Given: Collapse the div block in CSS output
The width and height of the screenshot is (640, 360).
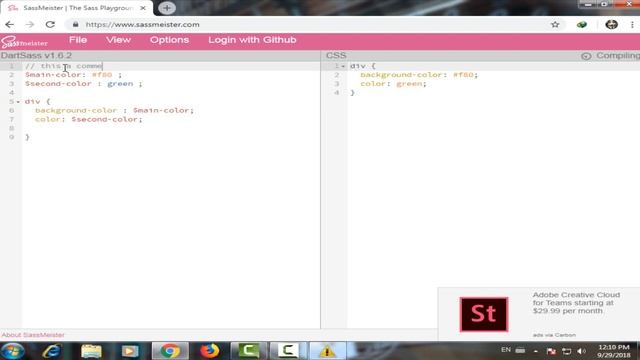Looking at the screenshot, I should click(x=343, y=66).
